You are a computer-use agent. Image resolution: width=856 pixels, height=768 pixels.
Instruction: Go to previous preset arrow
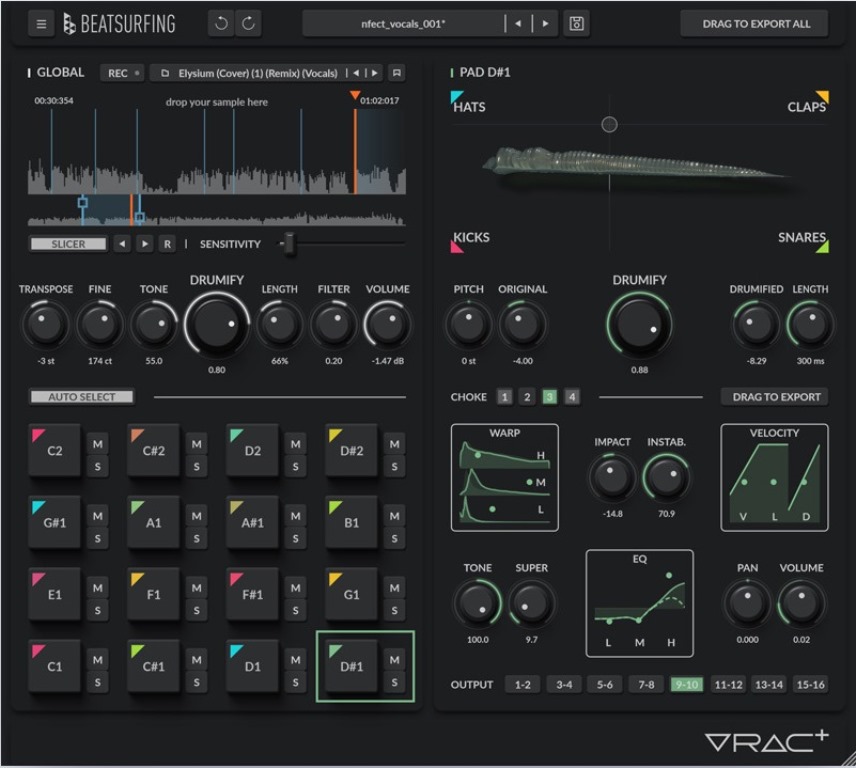click(x=518, y=23)
